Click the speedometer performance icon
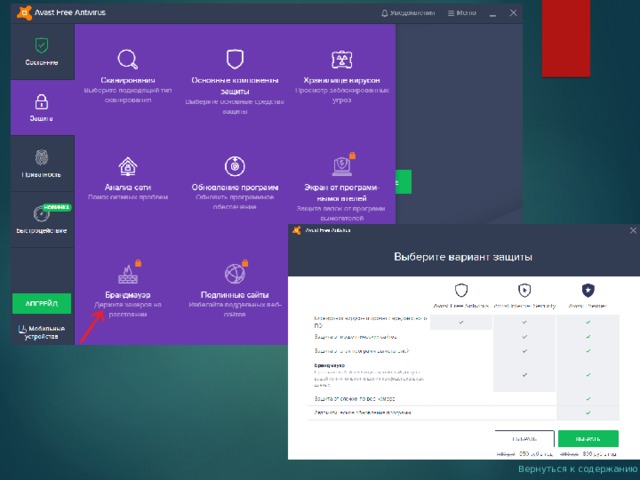Screen dimensions: 640x480 [x=41, y=214]
